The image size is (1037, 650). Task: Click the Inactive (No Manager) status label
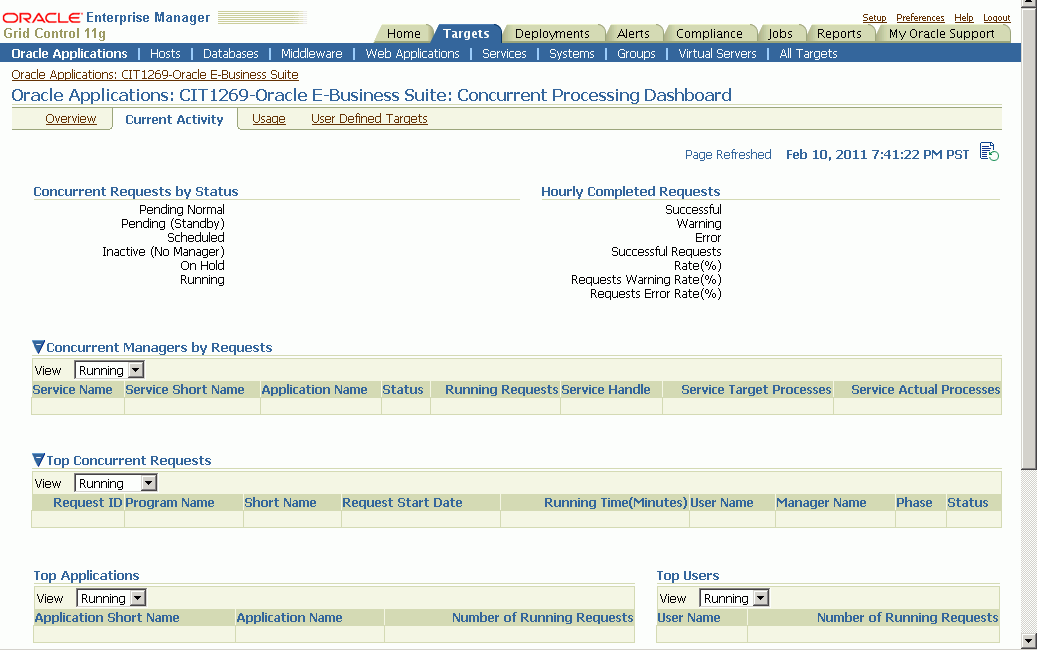point(163,252)
